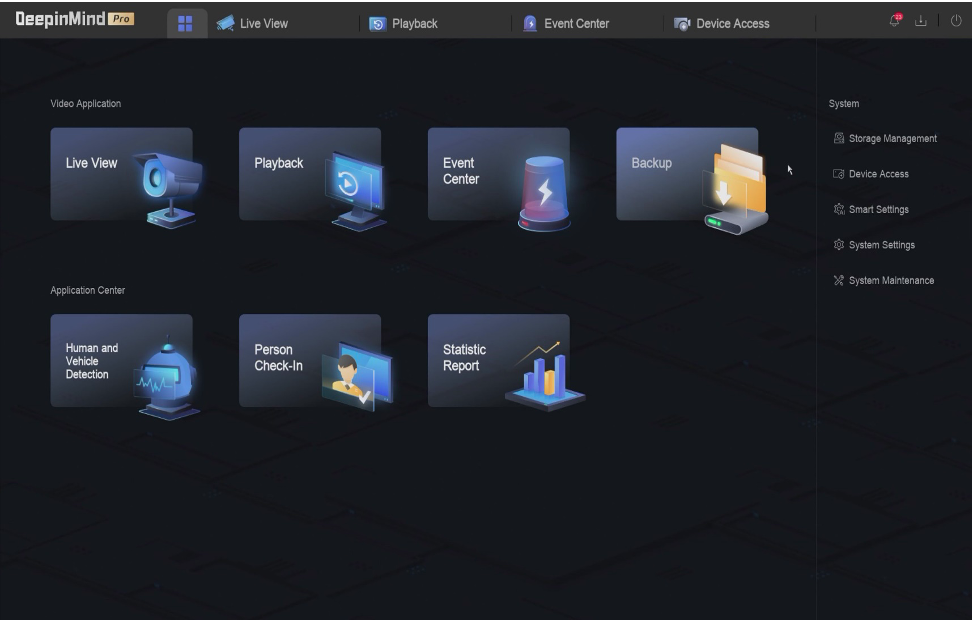Open the Statistic Report tile
The width and height of the screenshot is (972, 620).
(498, 361)
